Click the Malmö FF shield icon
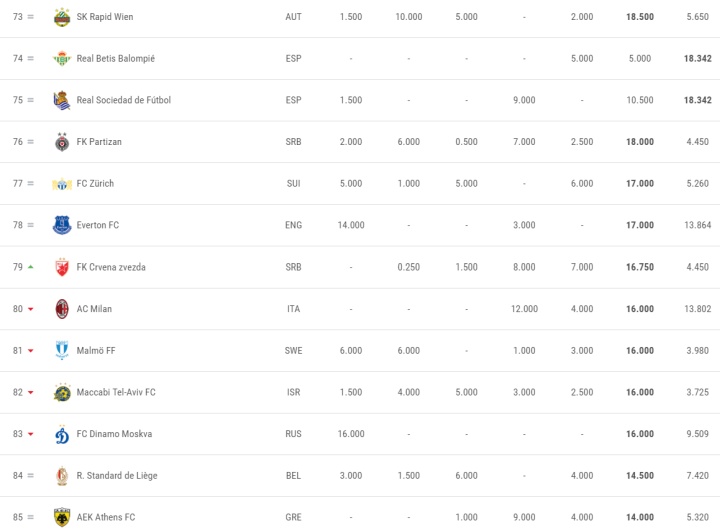The height and width of the screenshot is (531, 720). (62, 350)
